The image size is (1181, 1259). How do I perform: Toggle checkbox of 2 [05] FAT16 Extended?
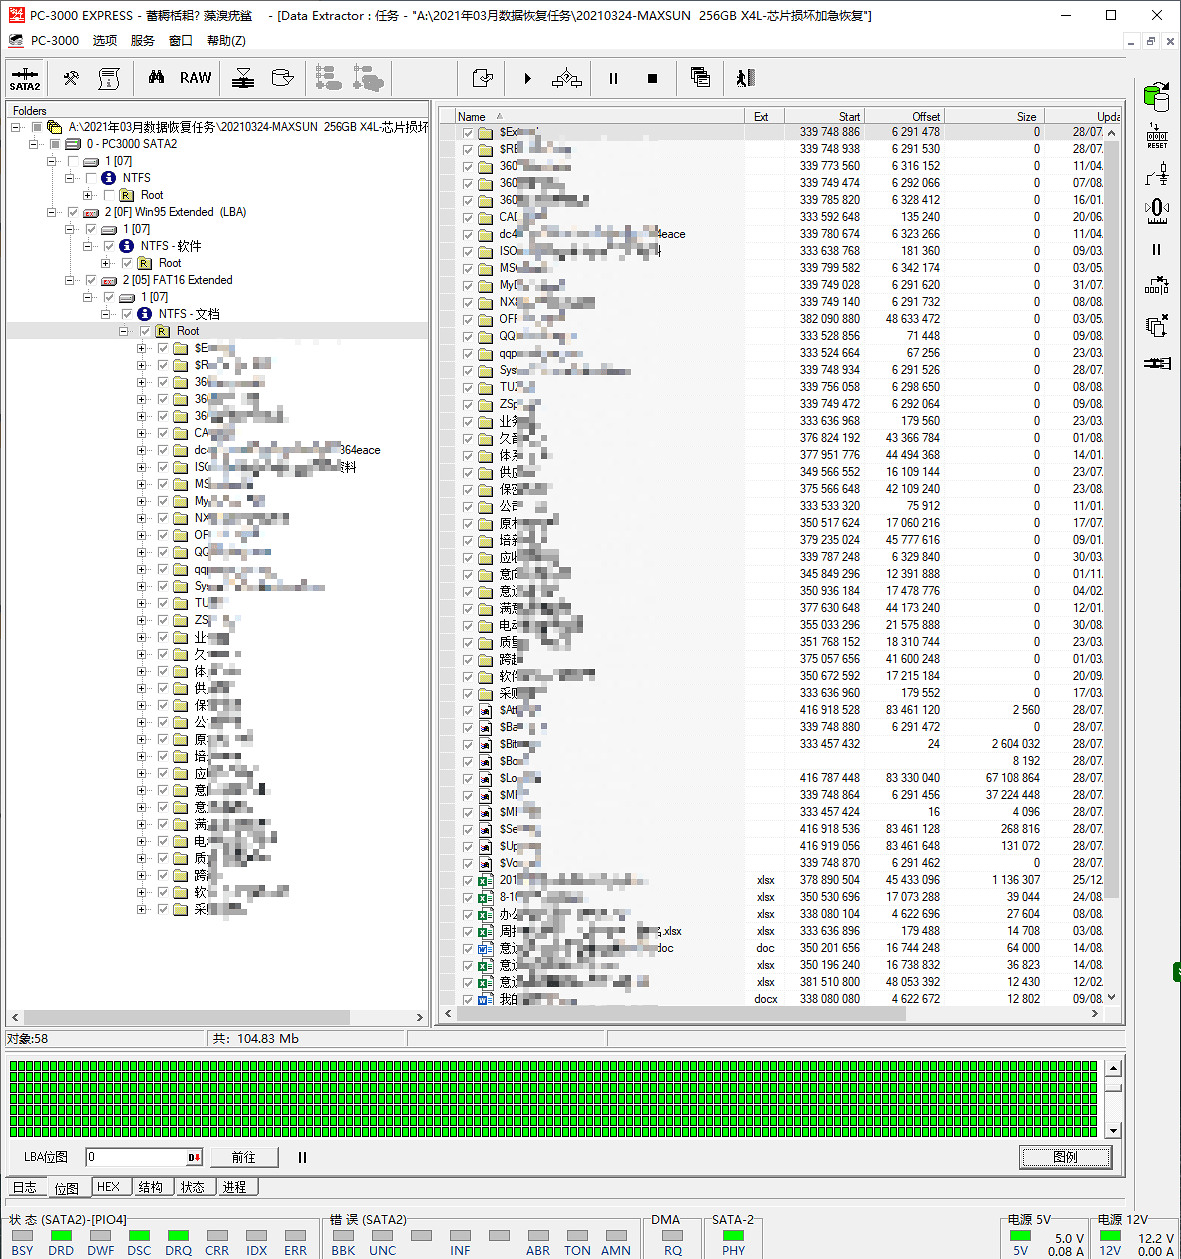(x=91, y=280)
